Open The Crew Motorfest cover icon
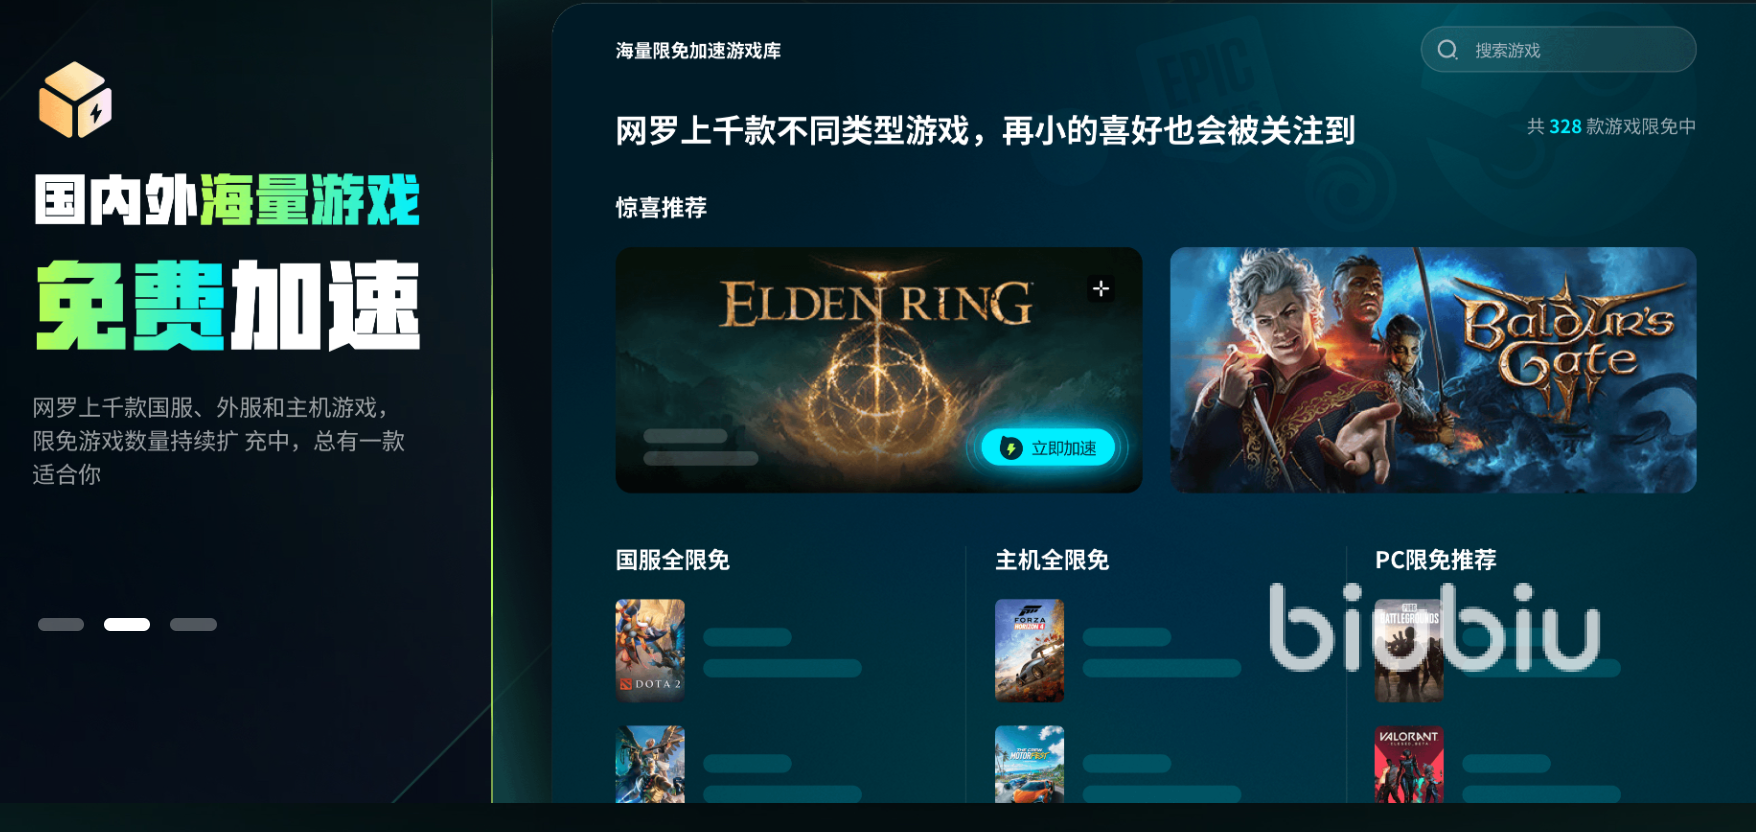Viewport: 1756px width, 832px height. tap(1030, 765)
